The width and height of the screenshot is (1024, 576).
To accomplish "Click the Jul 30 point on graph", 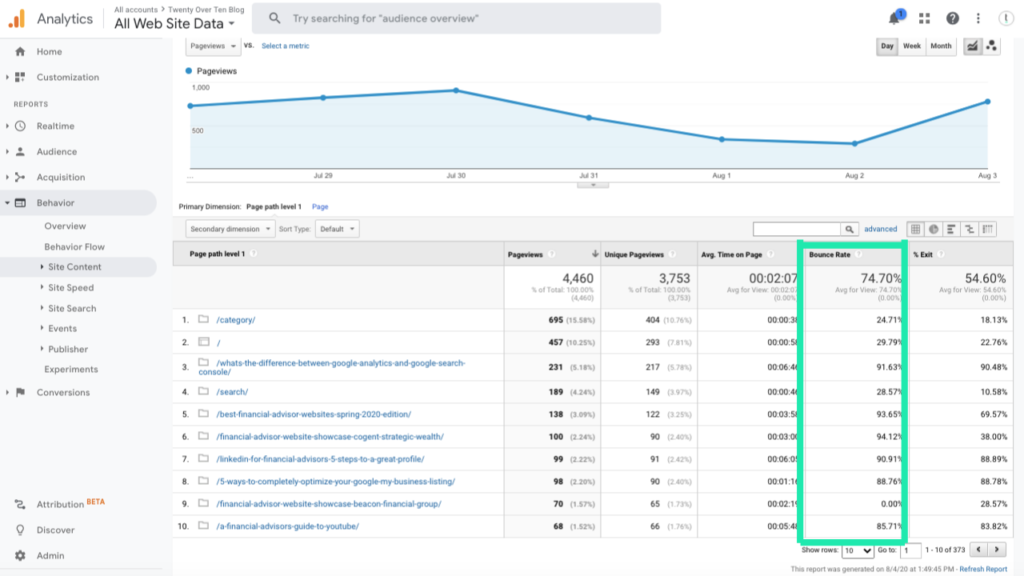I will click(456, 91).
